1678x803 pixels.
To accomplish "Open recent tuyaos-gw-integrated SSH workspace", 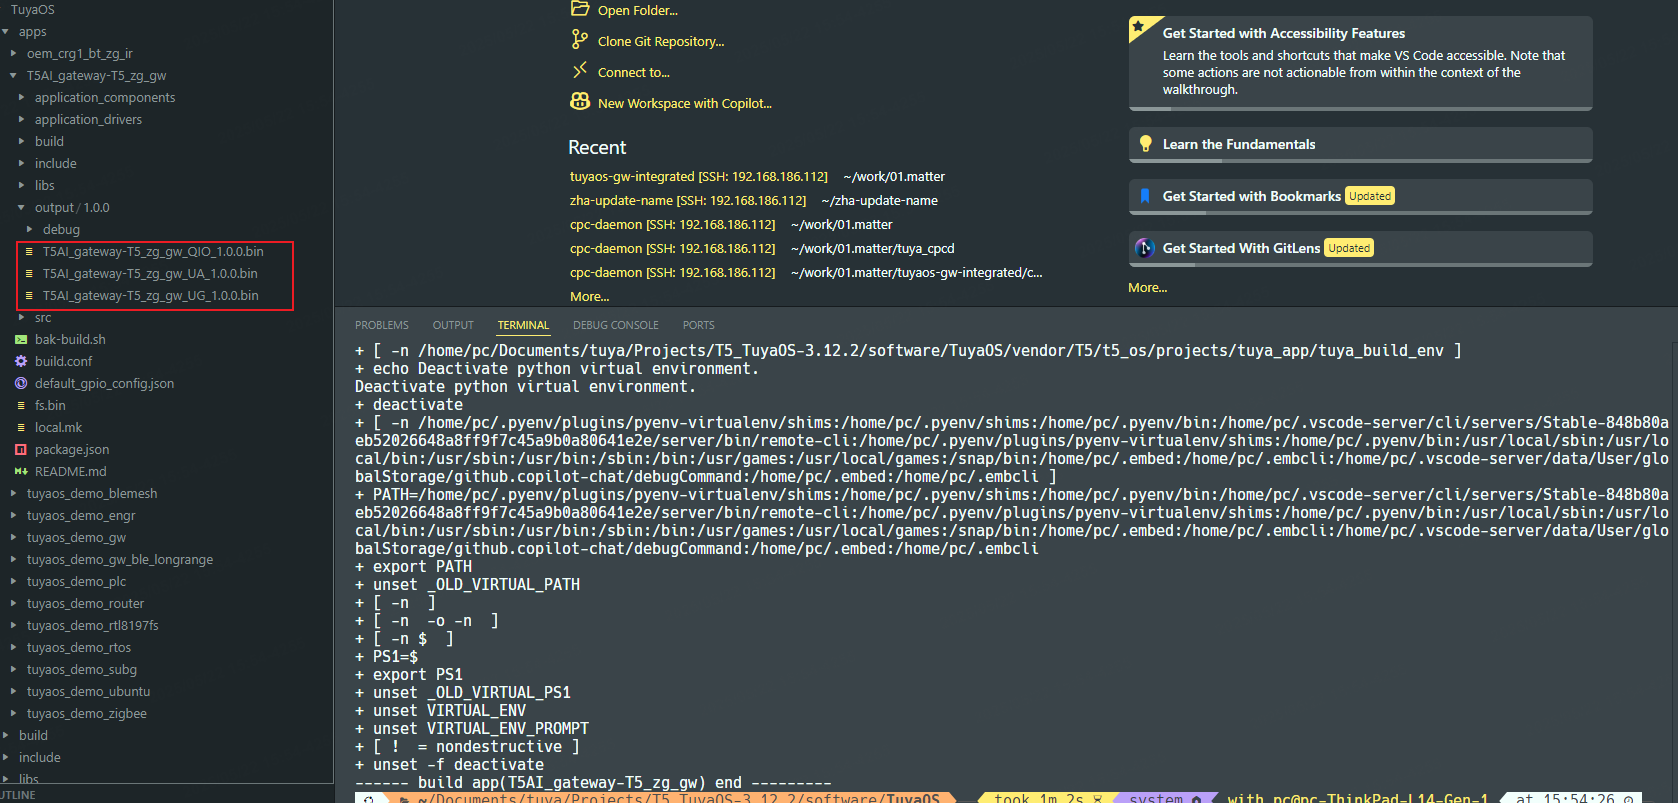I will coord(699,177).
